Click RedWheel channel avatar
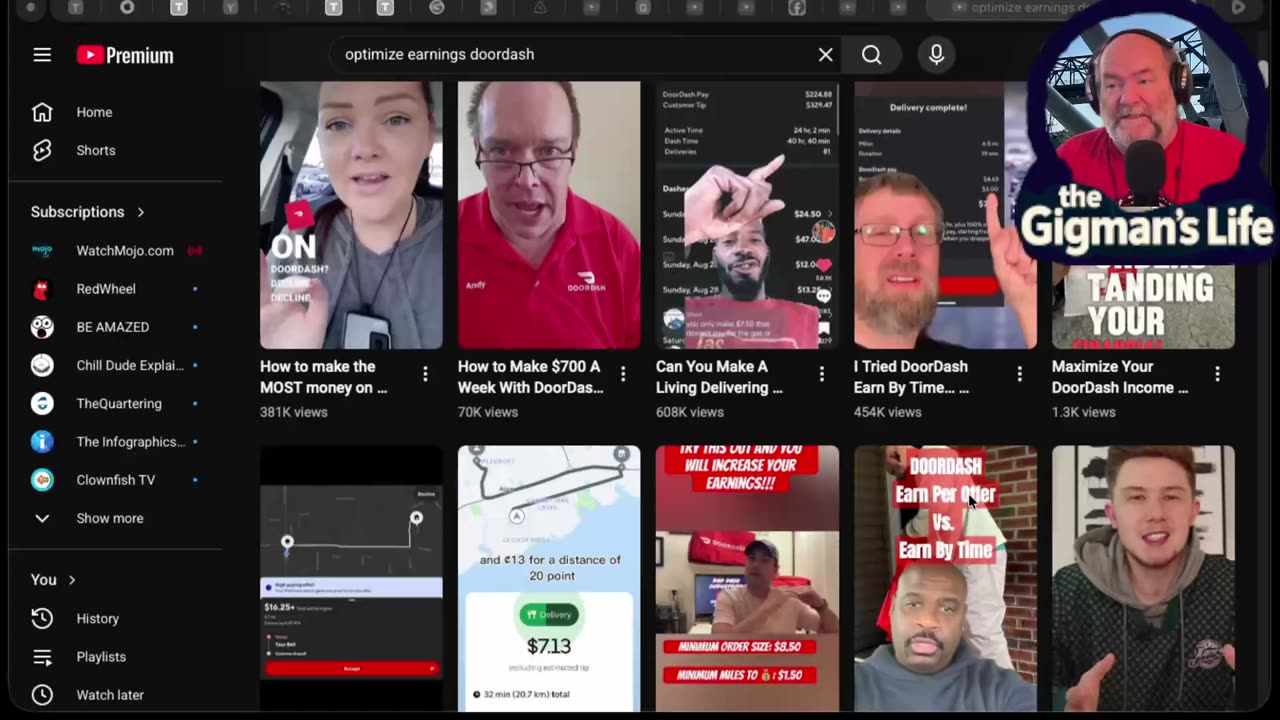 tap(42, 289)
